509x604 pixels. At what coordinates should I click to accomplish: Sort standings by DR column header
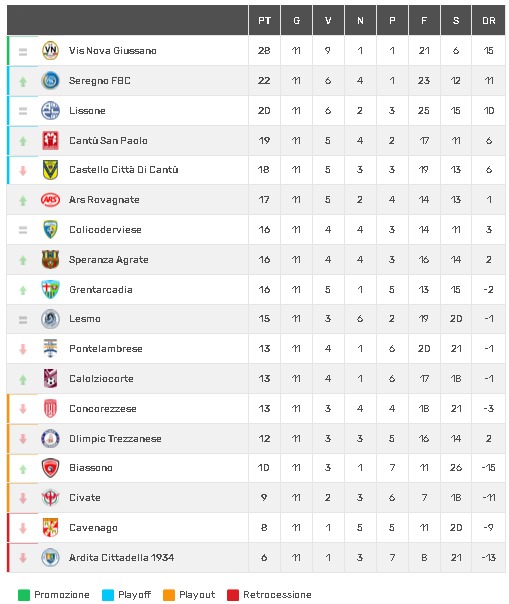click(x=489, y=20)
